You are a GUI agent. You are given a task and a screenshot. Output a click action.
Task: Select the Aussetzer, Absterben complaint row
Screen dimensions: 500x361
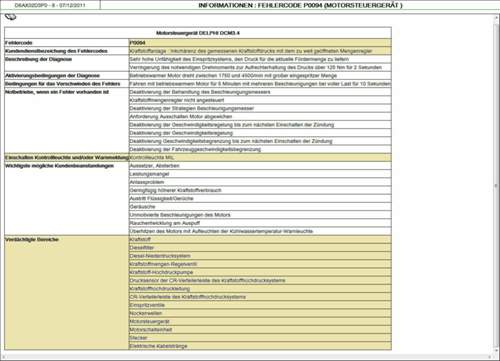coord(260,166)
